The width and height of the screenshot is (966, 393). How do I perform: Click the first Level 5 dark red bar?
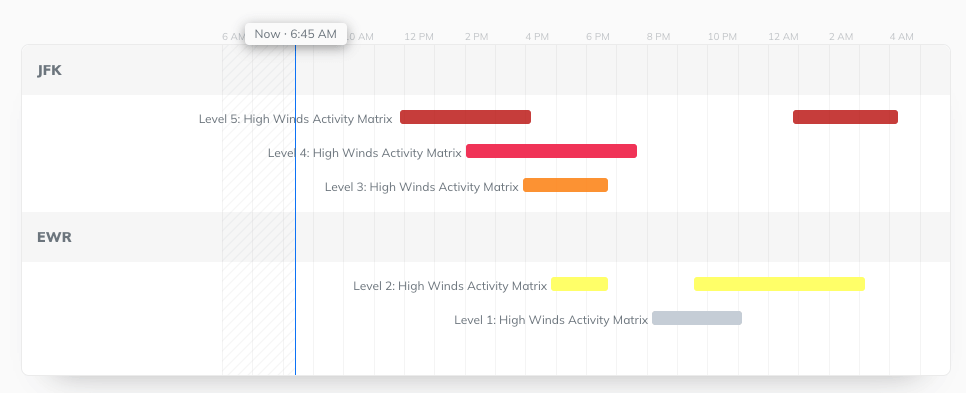coord(465,117)
